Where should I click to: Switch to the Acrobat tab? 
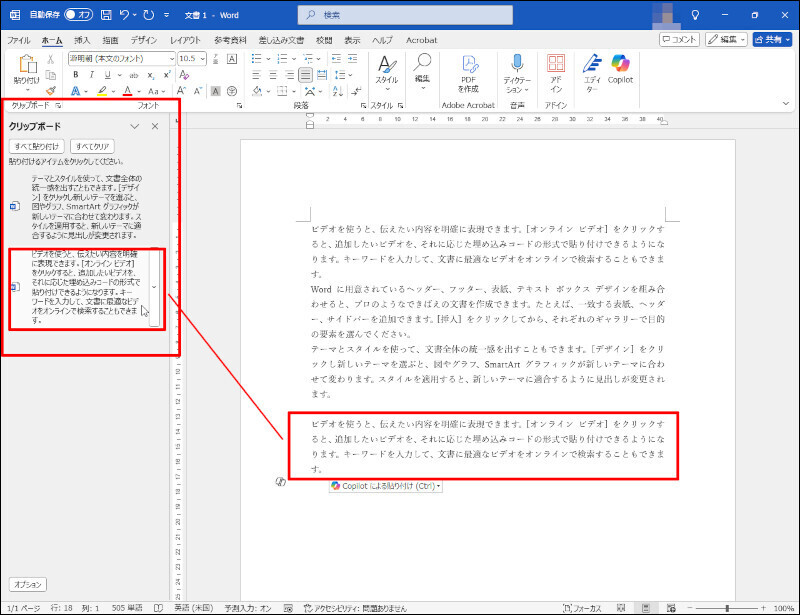coord(421,40)
